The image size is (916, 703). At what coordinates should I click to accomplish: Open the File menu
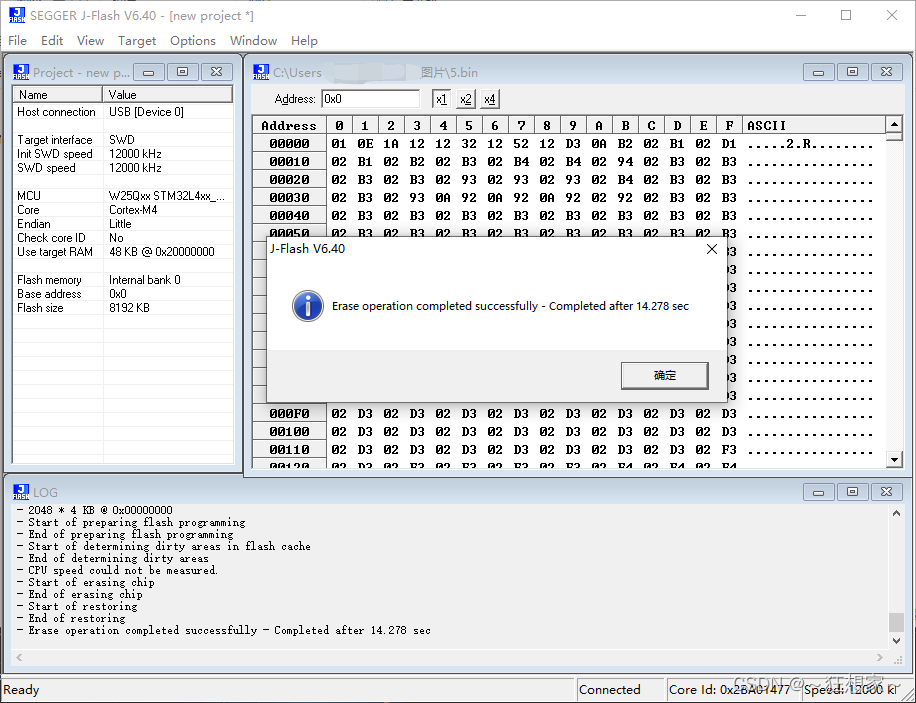[17, 40]
